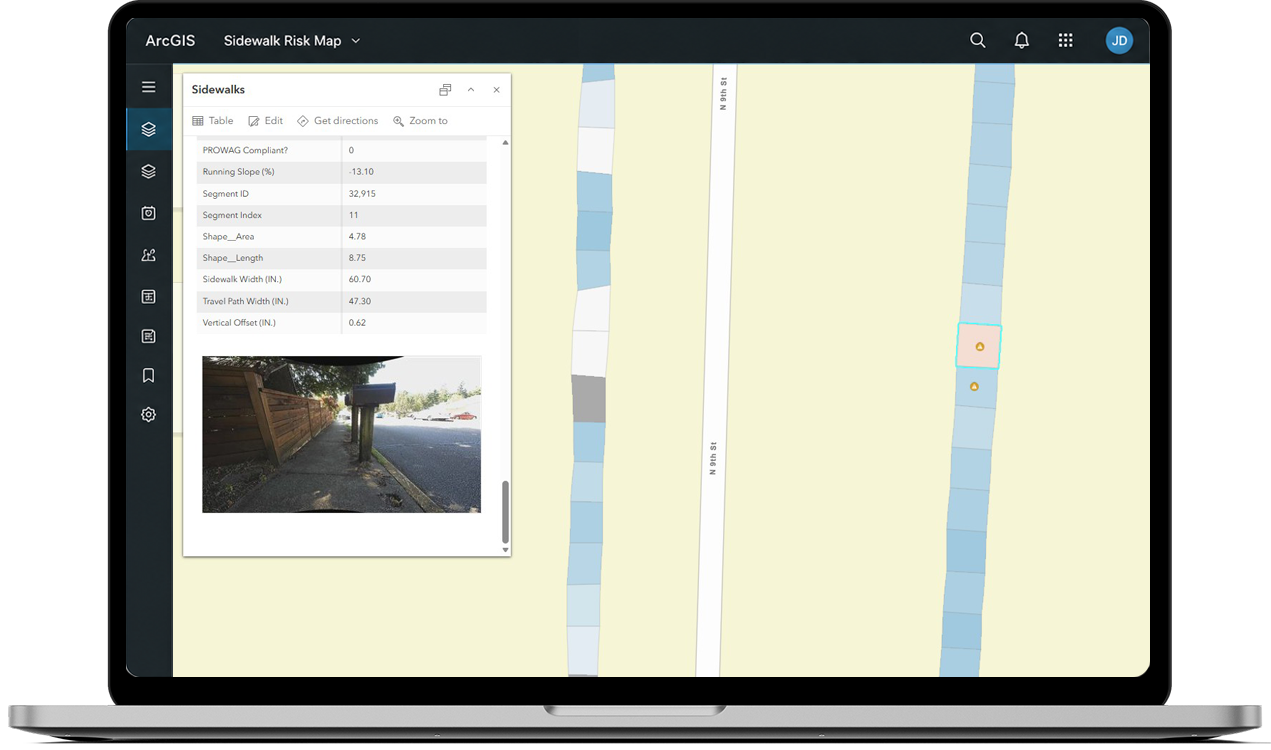The image size is (1271, 750).
Task: Click the warning marker below the selected segment
Action: tap(974, 386)
